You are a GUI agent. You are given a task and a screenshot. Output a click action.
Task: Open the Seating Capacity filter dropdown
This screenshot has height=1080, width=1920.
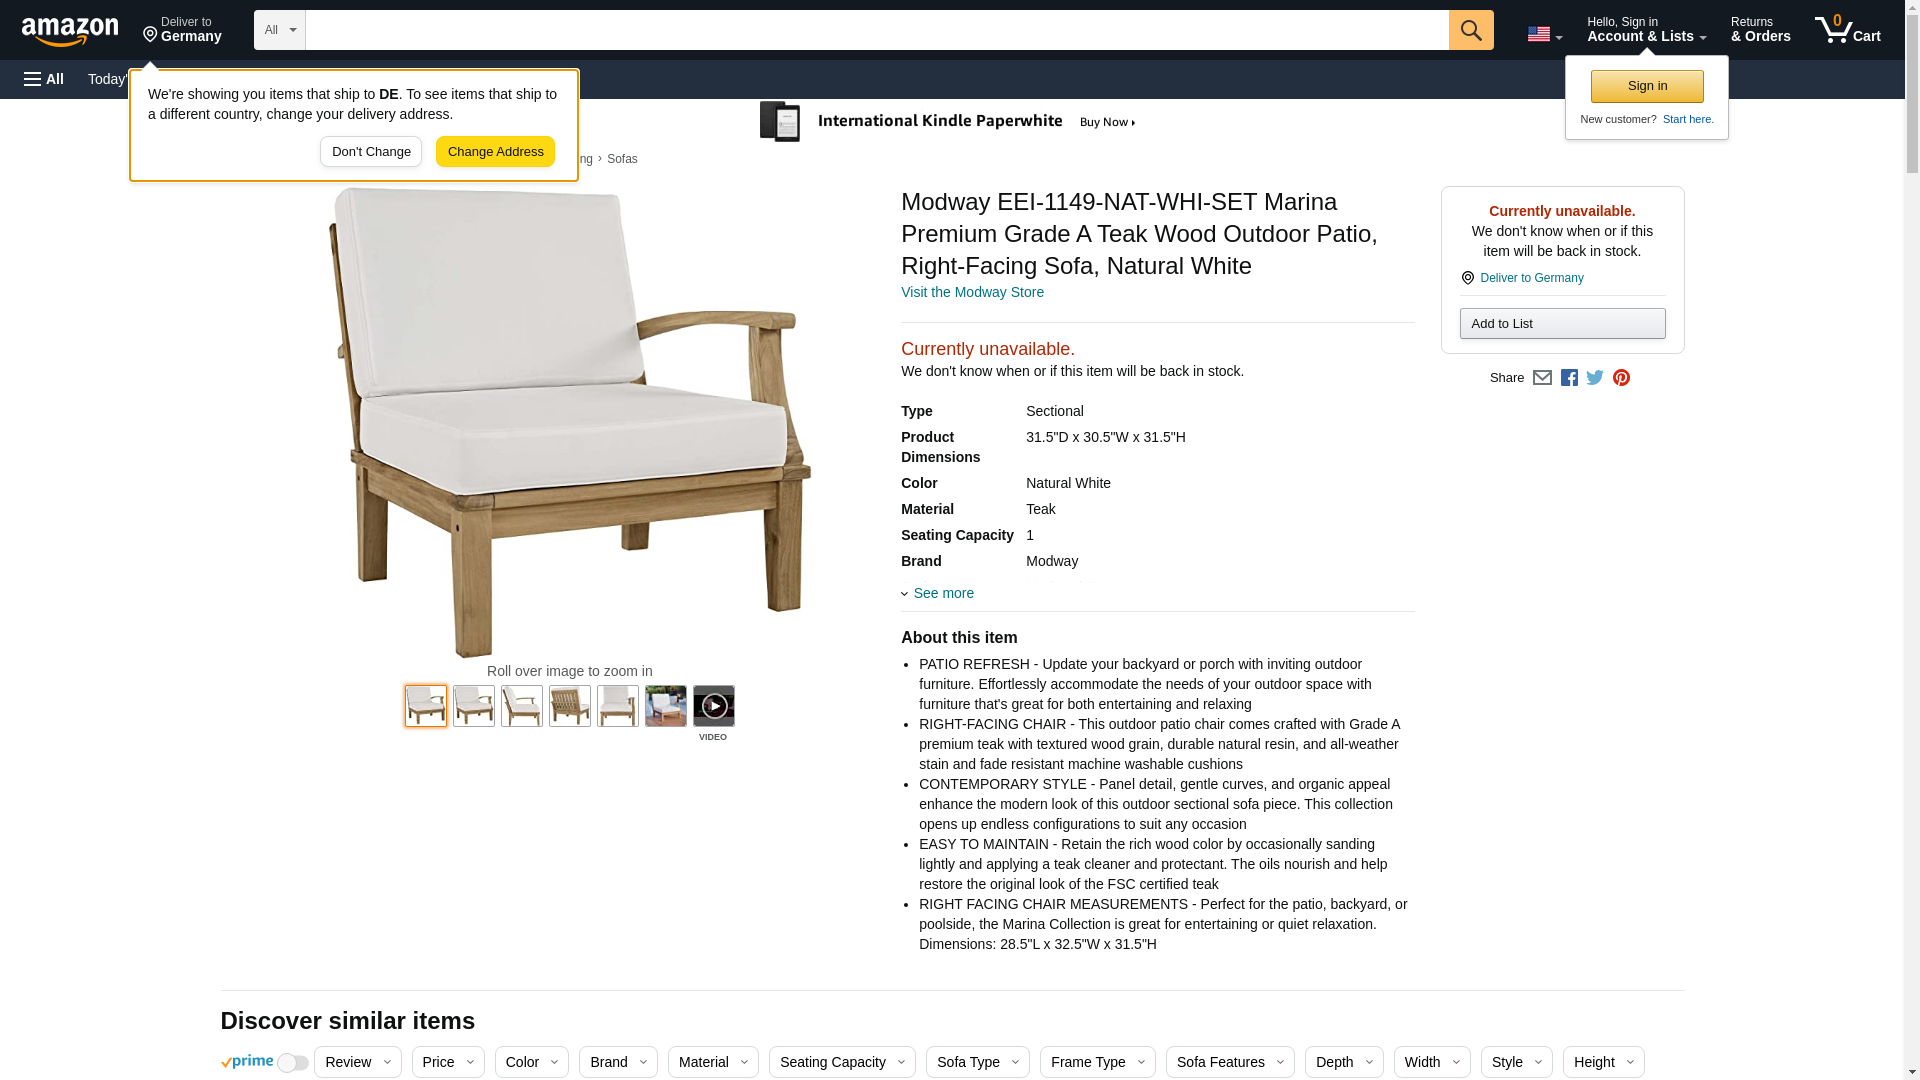pyautogui.click(x=842, y=1062)
